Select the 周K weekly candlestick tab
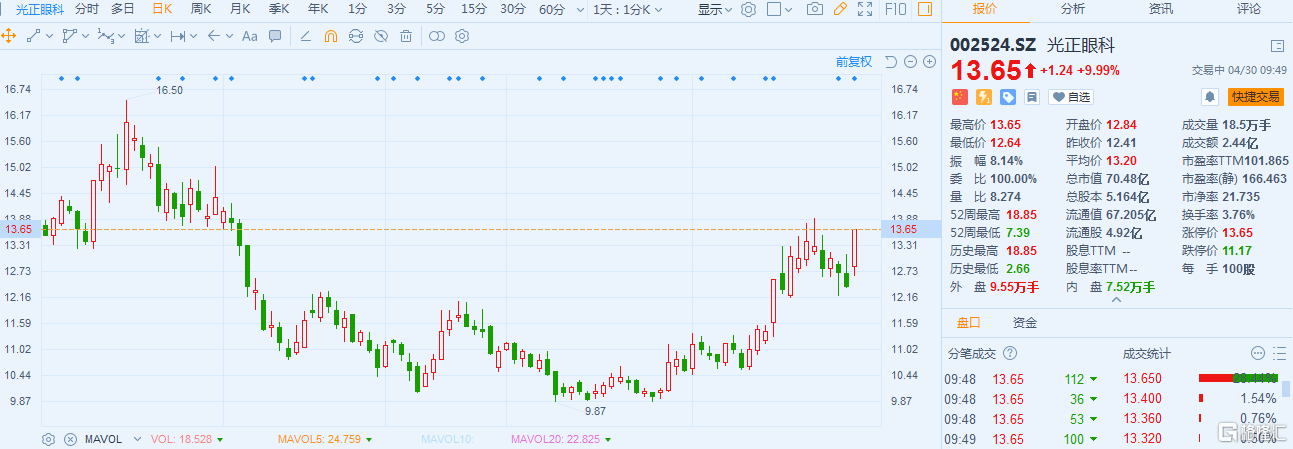1293x449 pixels. pyautogui.click(x=201, y=9)
